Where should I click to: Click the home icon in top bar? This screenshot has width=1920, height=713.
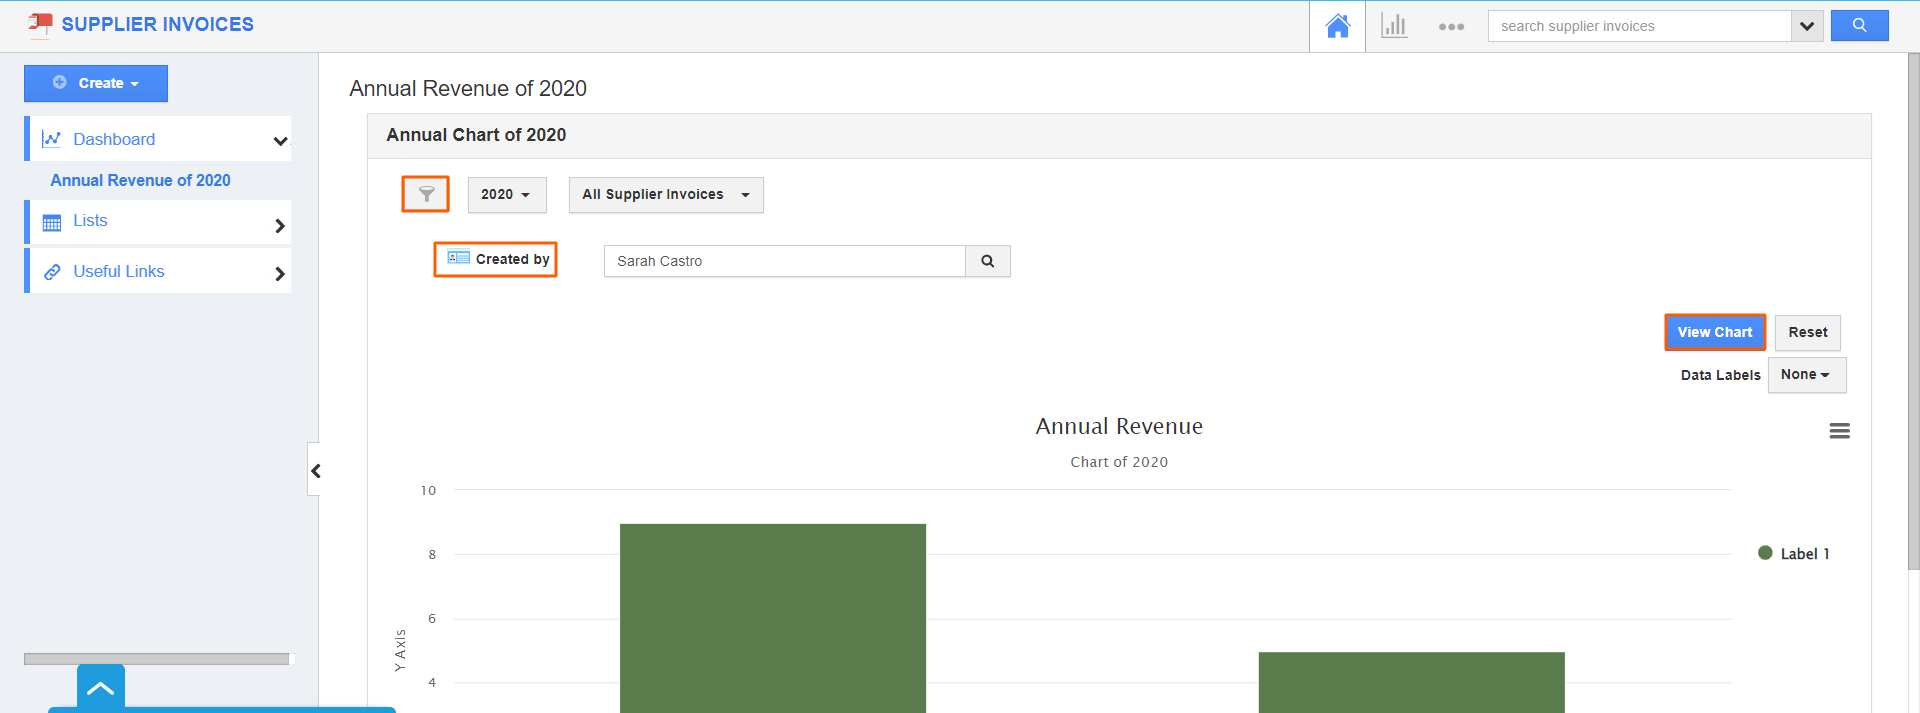(1337, 26)
